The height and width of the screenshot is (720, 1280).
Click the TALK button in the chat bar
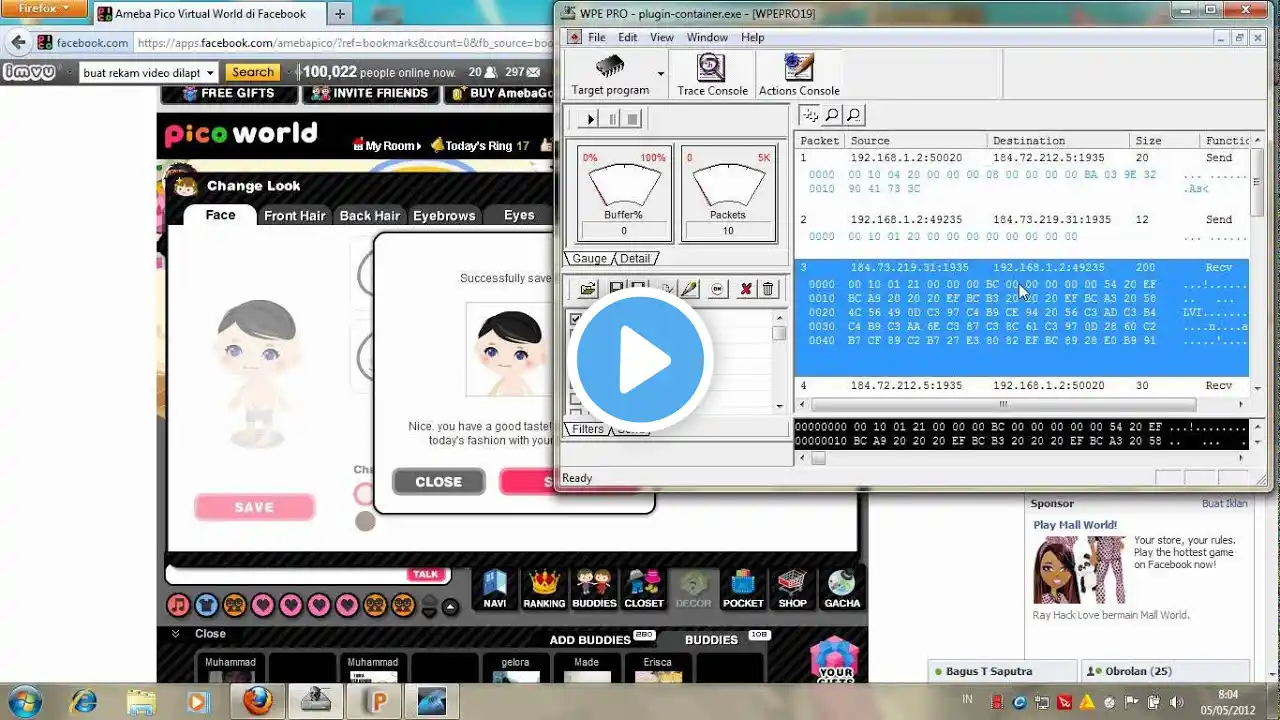pos(426,574)
